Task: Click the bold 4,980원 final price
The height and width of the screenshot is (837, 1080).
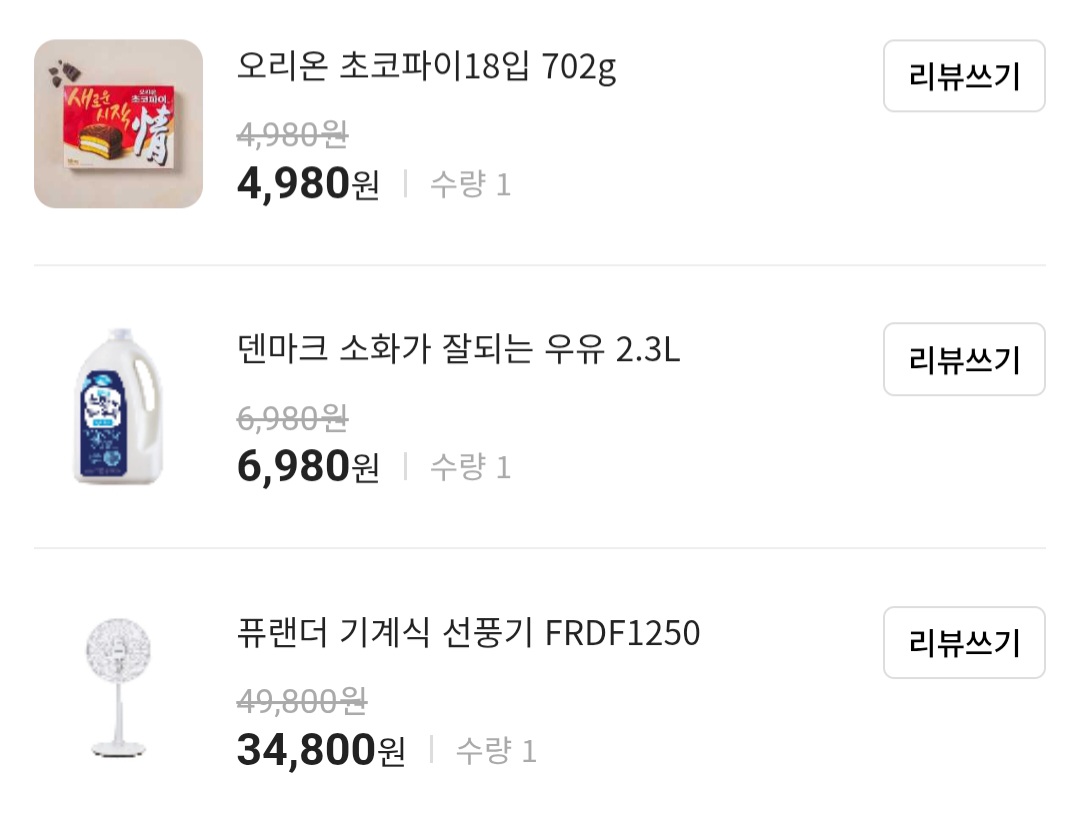Action: click(308, 184)
